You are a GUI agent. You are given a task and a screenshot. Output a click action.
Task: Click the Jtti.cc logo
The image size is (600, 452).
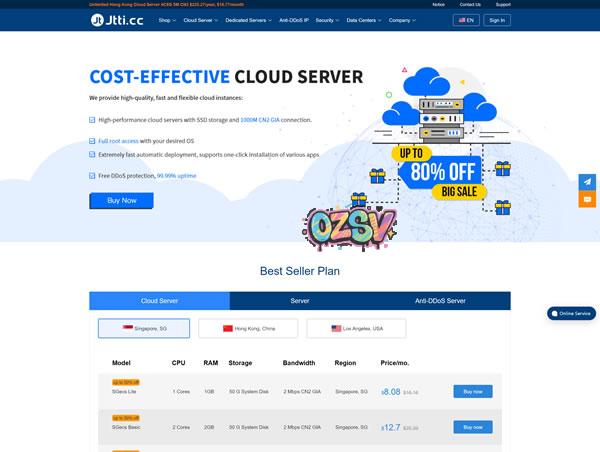[118, 20]
